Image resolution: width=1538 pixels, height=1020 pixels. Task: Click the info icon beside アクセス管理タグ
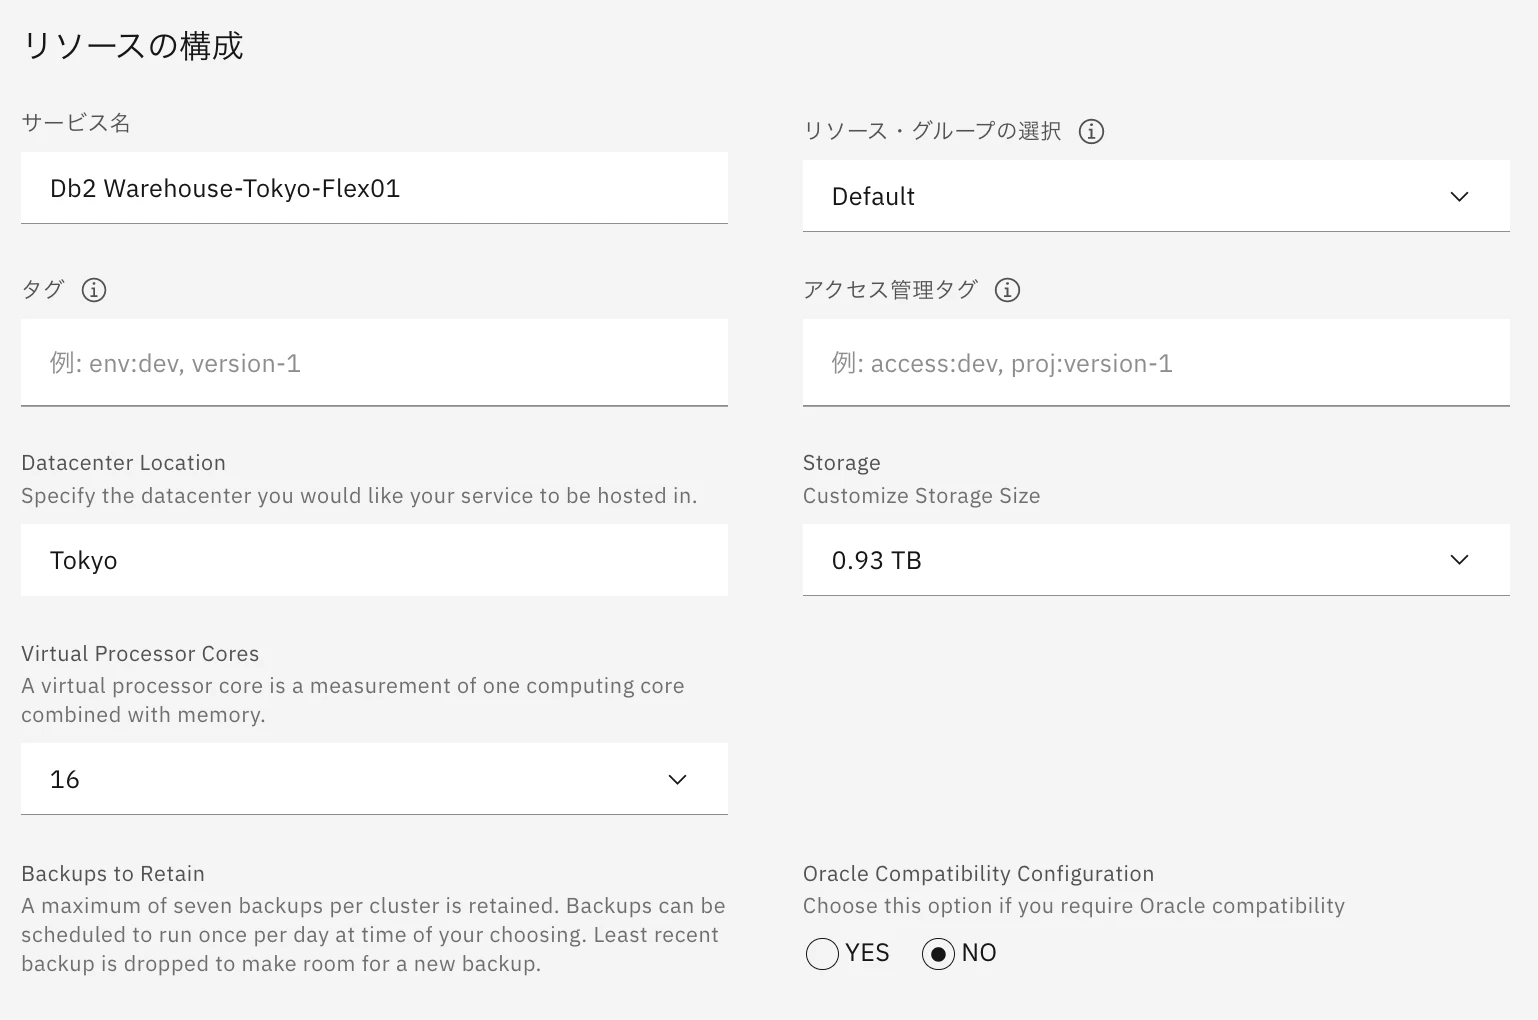click(1007, 290)
